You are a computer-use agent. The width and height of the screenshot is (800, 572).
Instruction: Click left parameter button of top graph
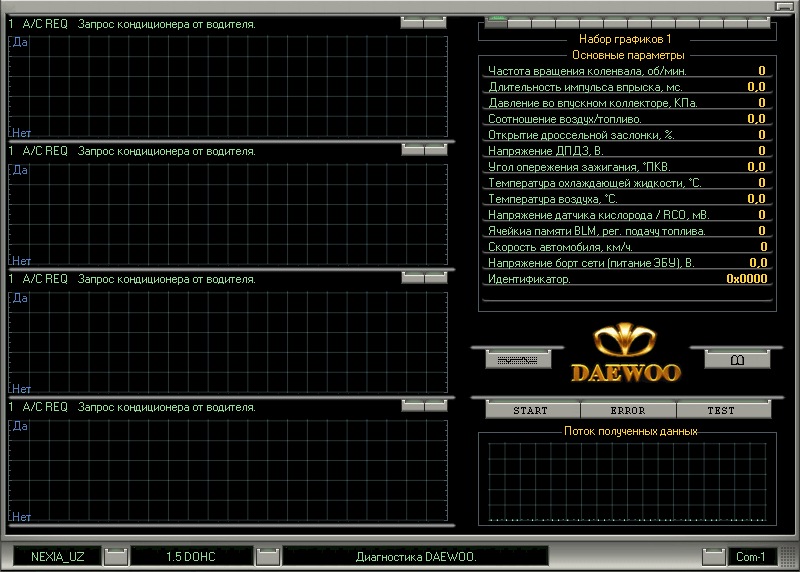pos(412,22)
